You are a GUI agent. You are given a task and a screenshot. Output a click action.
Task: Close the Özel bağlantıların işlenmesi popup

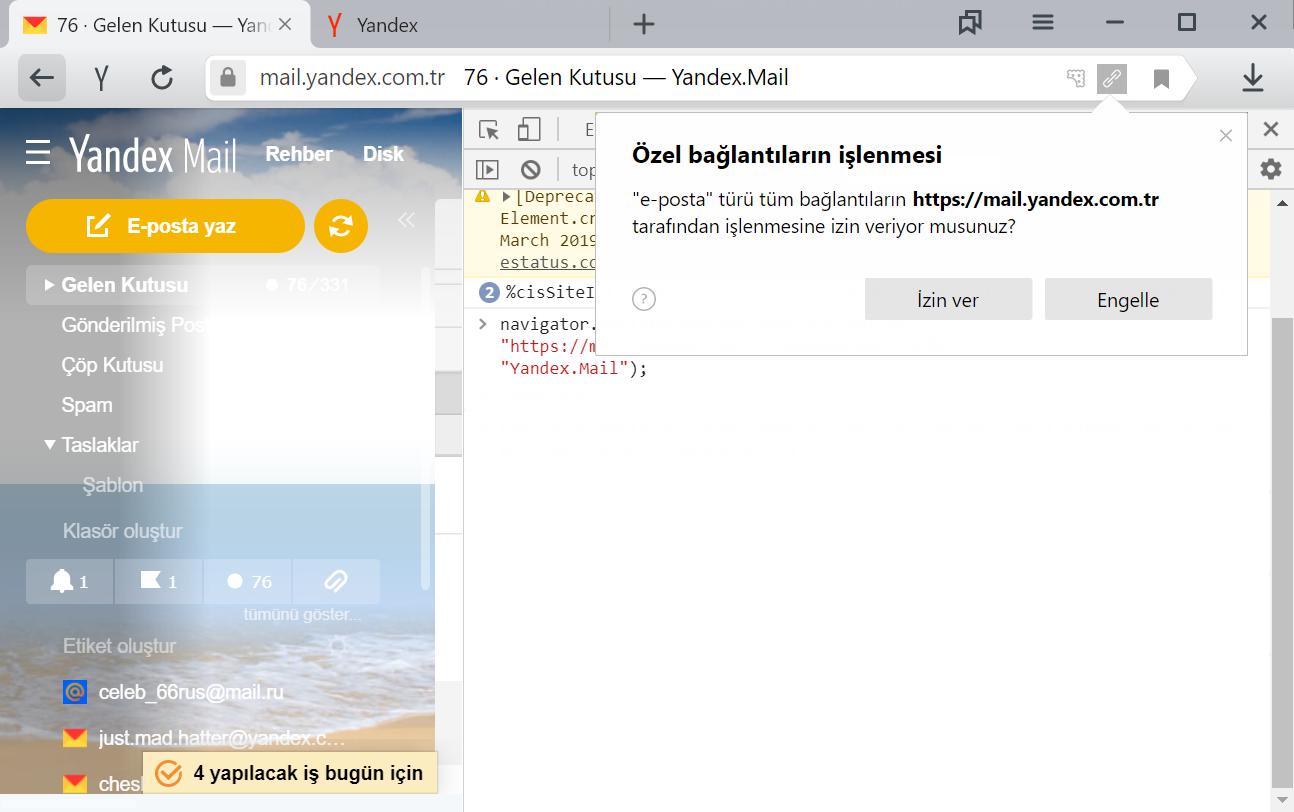1226,136
